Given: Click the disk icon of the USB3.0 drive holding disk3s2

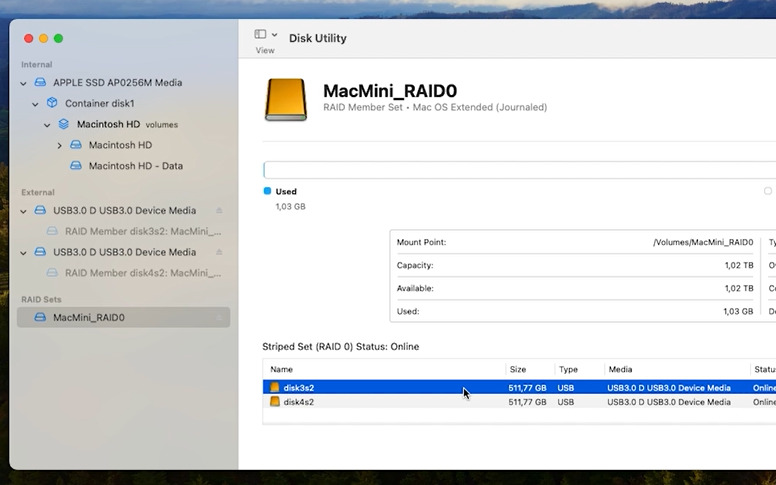Looking at the screenshot, I should pyautogui.click(x=40, y=210).
